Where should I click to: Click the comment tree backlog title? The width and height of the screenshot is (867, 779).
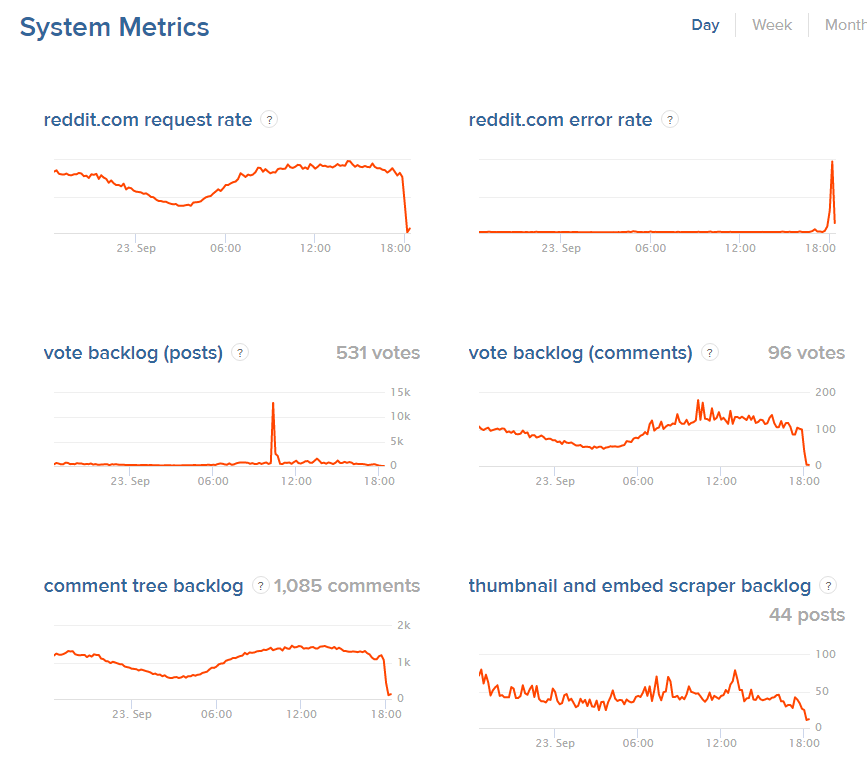[143, 586]
